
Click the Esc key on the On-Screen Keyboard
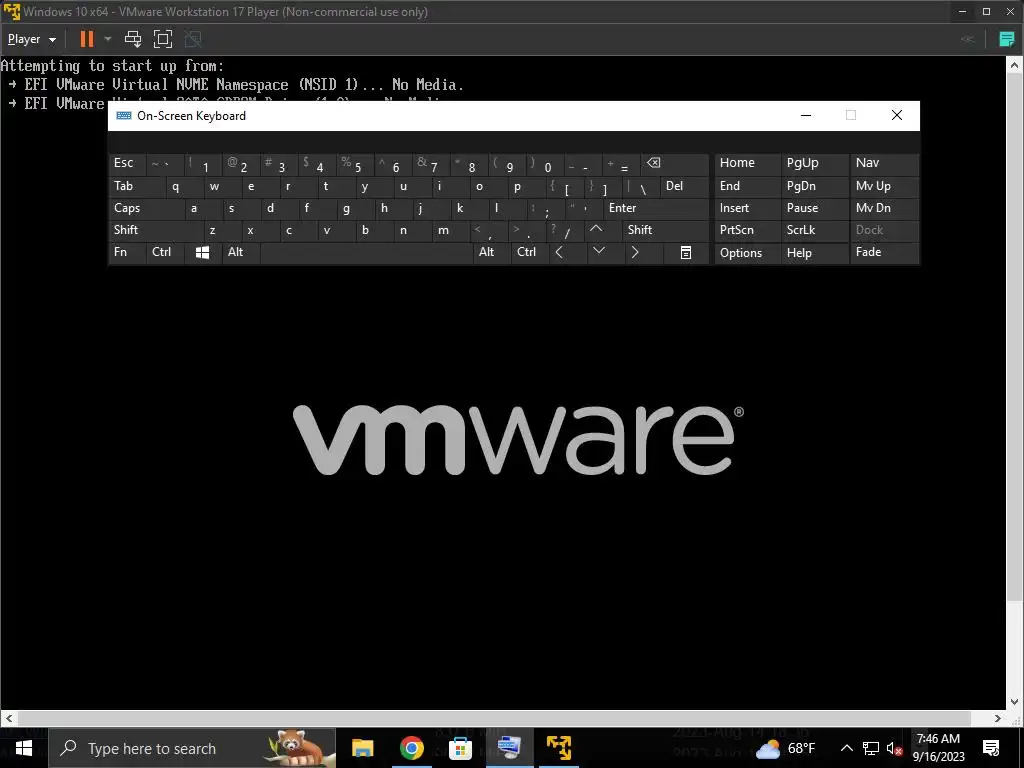point(127,163)
